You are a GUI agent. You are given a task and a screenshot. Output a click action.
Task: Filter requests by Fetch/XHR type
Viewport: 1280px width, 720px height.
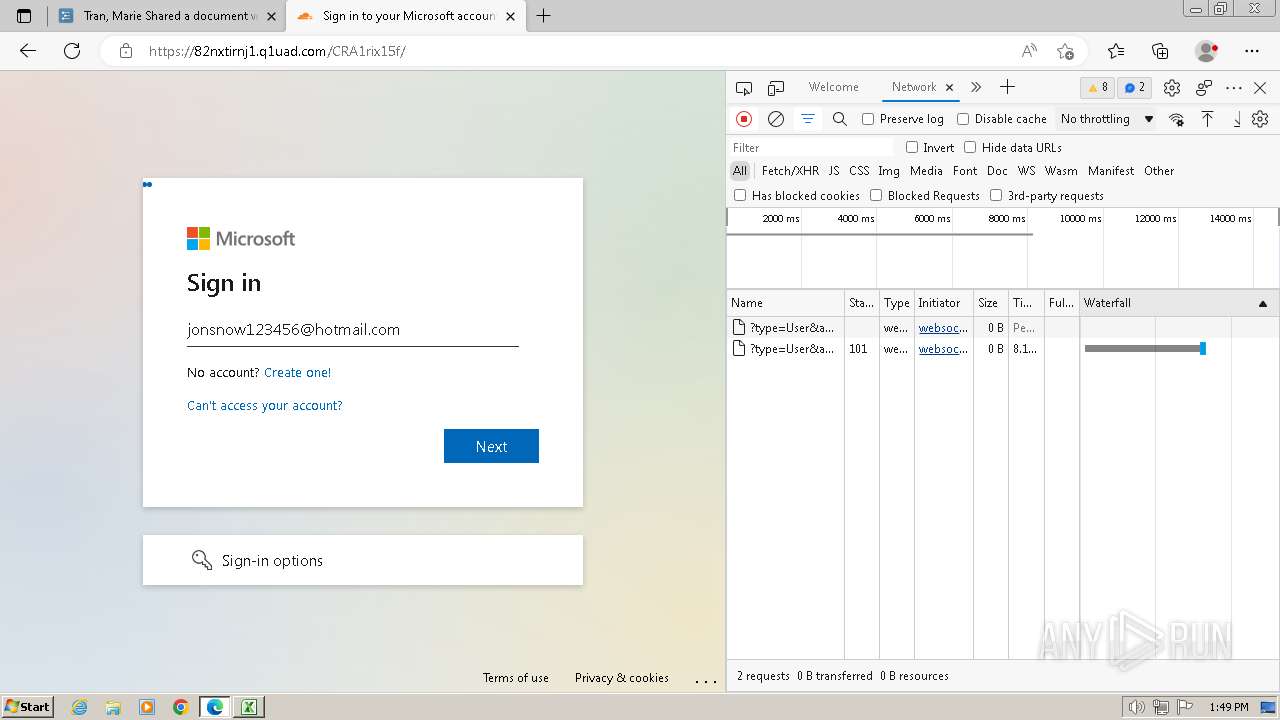click(x=790, y=171)
